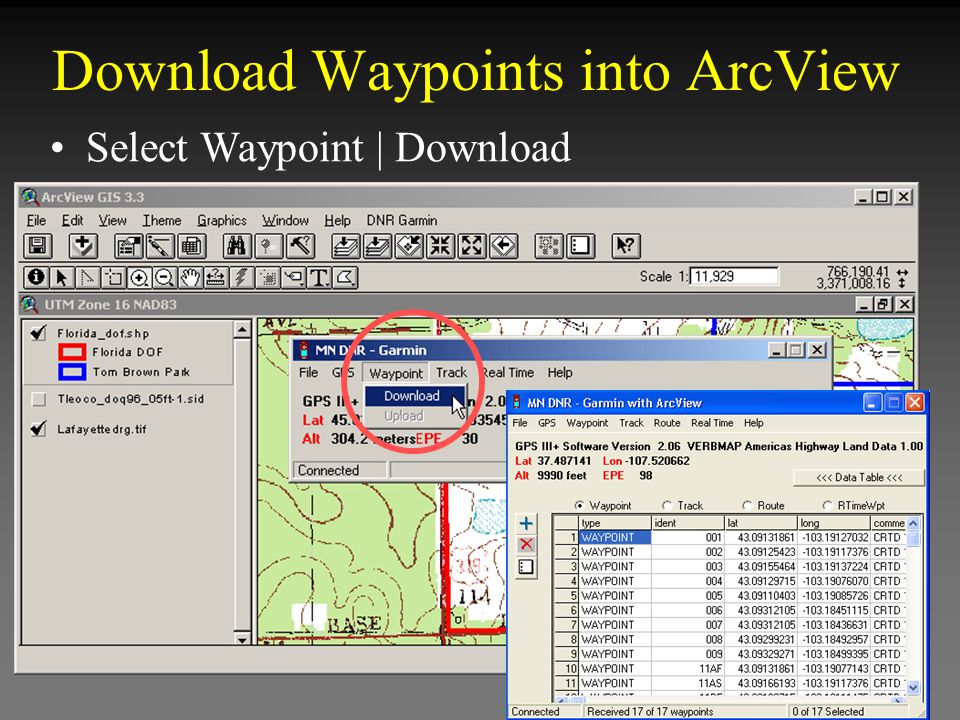Click the Save Project toolbar icon
960x720 pixels.
38,246
